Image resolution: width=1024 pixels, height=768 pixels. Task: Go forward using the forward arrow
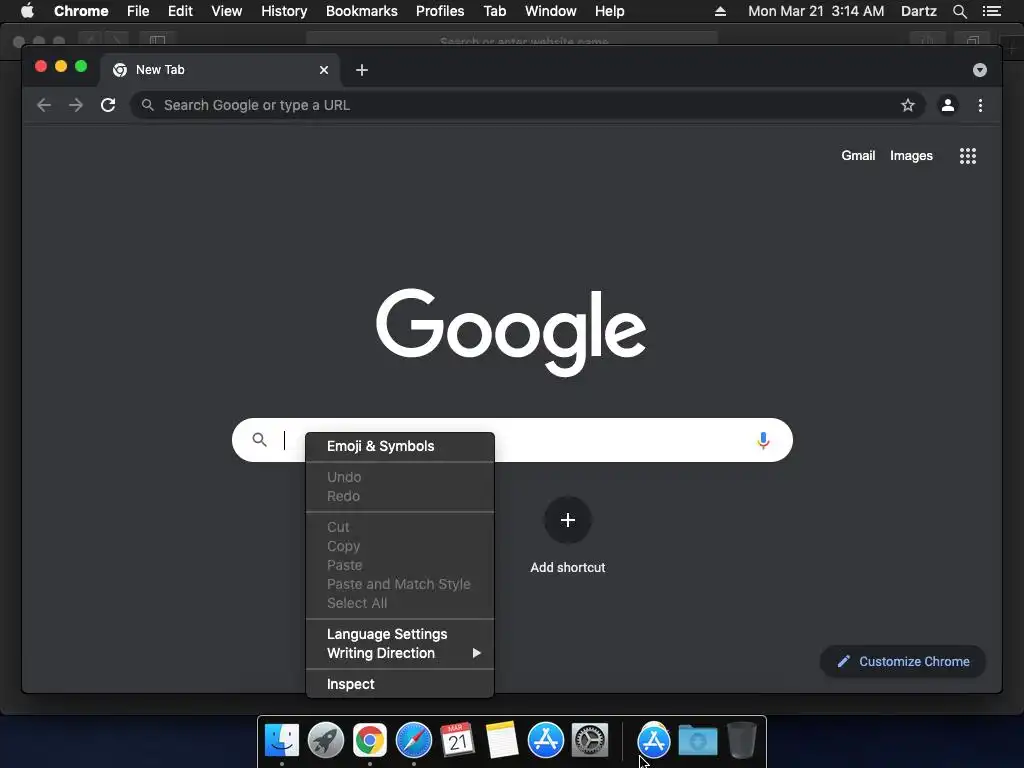click(x=76, y=105)
